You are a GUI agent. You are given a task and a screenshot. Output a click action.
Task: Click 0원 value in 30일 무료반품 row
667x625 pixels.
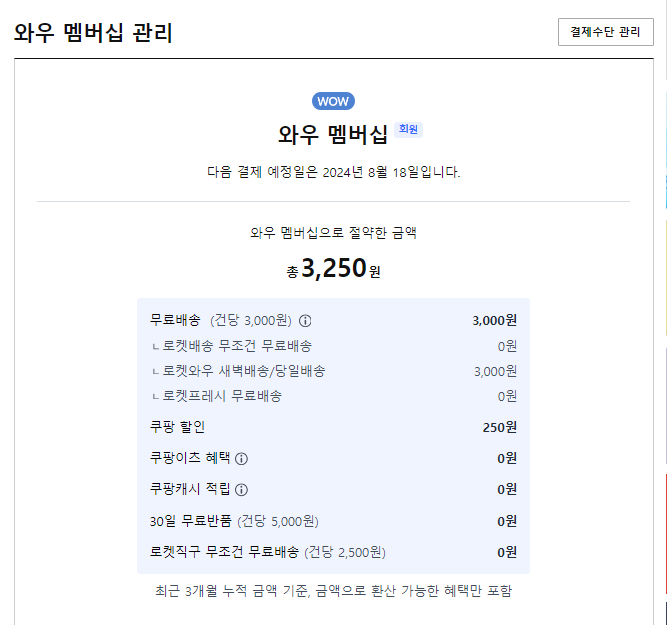pos(507,521)
